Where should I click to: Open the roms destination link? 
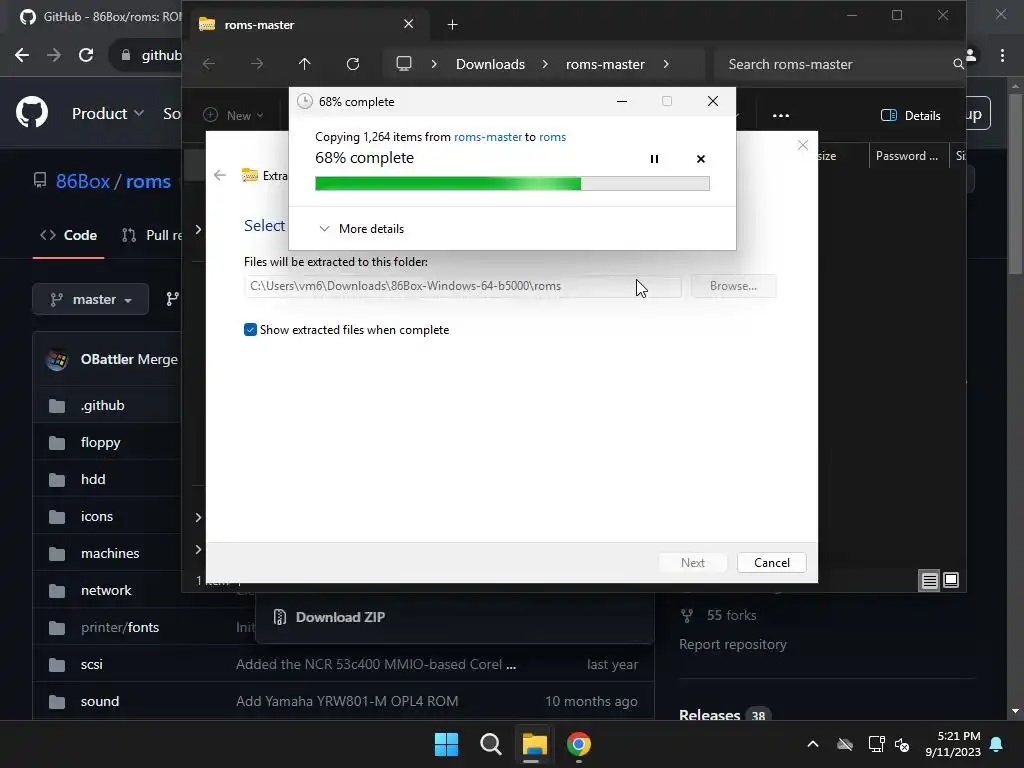[x=552, y=136]
